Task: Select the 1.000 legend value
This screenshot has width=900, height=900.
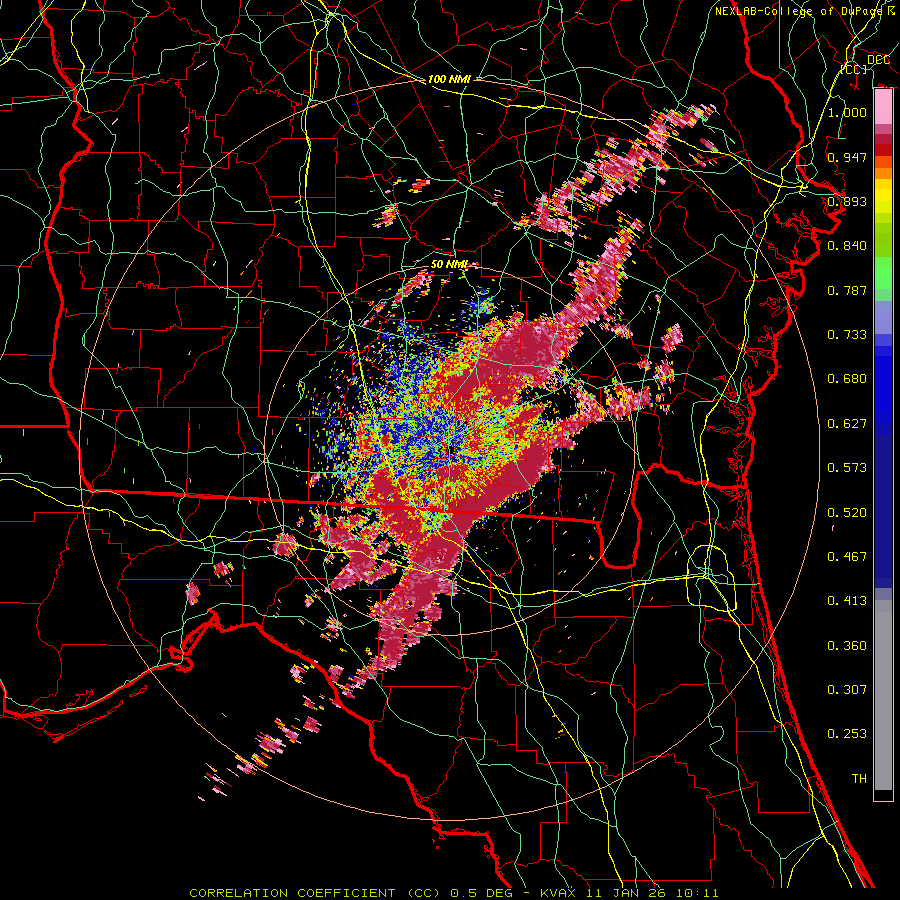Action: [847, 112]
